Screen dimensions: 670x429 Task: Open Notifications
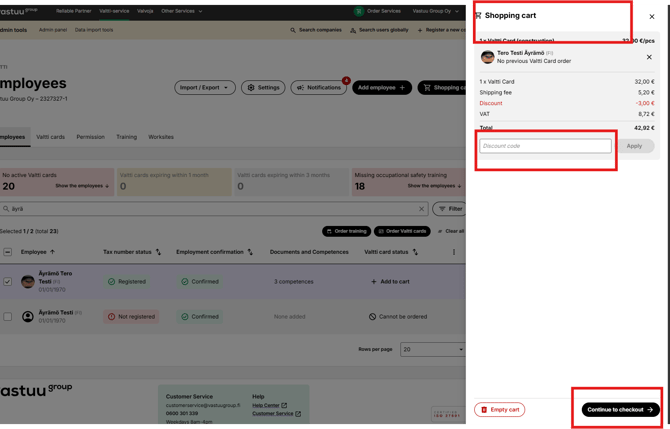point(319,88)
